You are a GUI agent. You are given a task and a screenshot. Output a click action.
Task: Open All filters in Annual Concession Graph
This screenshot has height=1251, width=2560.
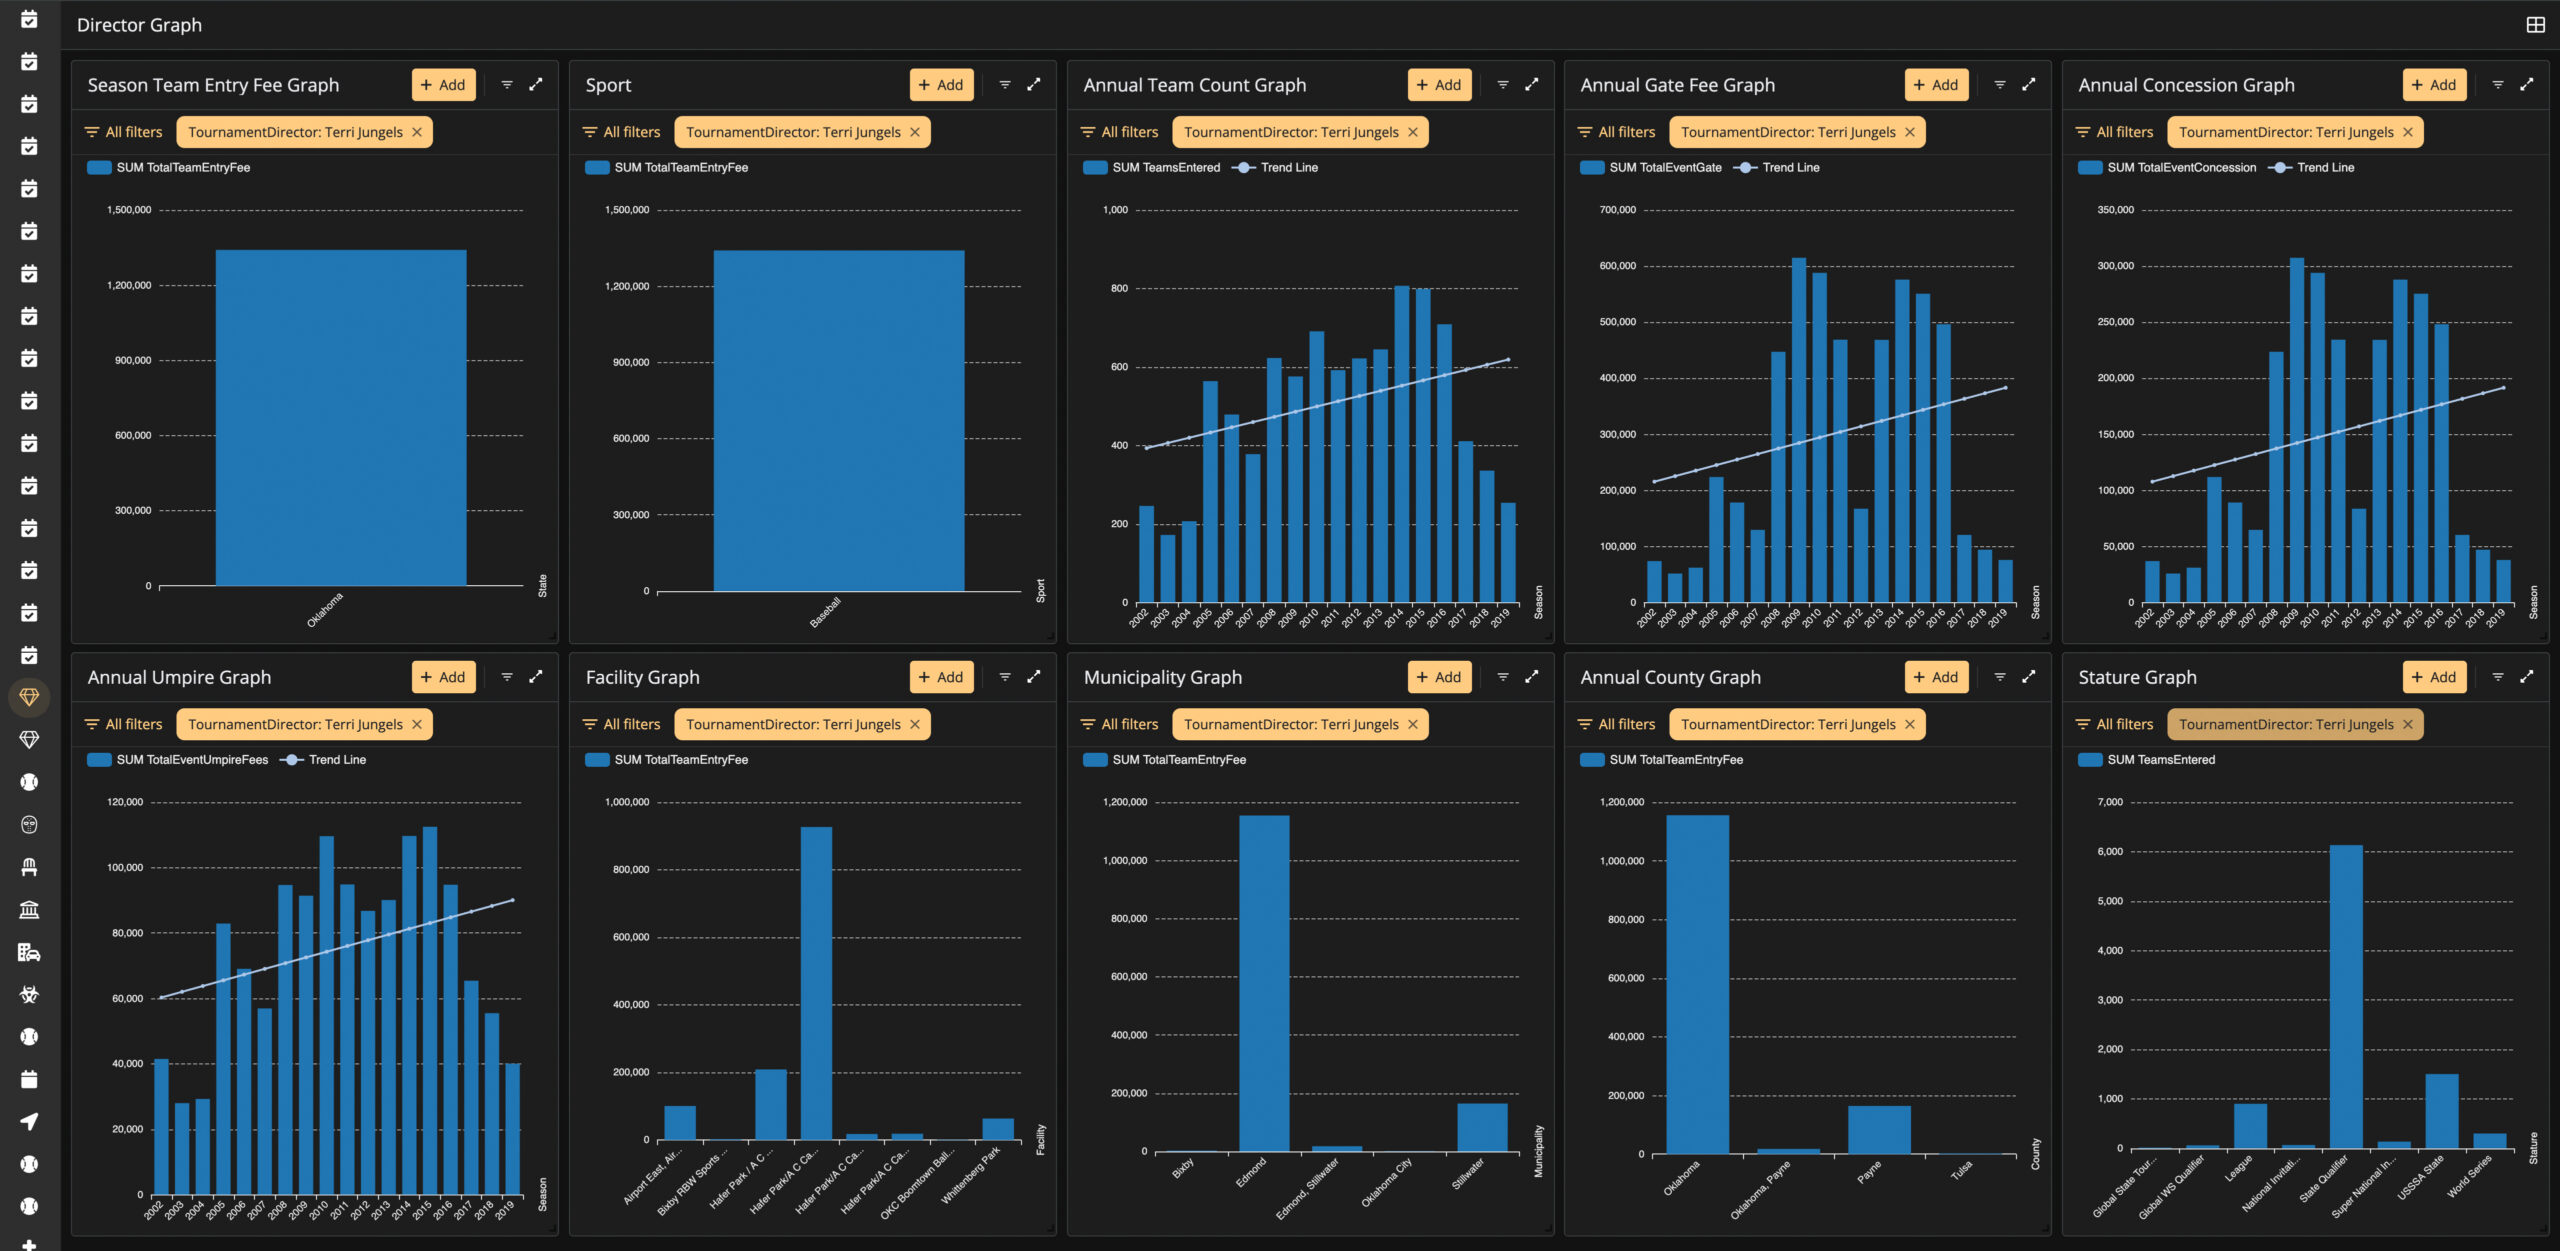(2115, 132)
